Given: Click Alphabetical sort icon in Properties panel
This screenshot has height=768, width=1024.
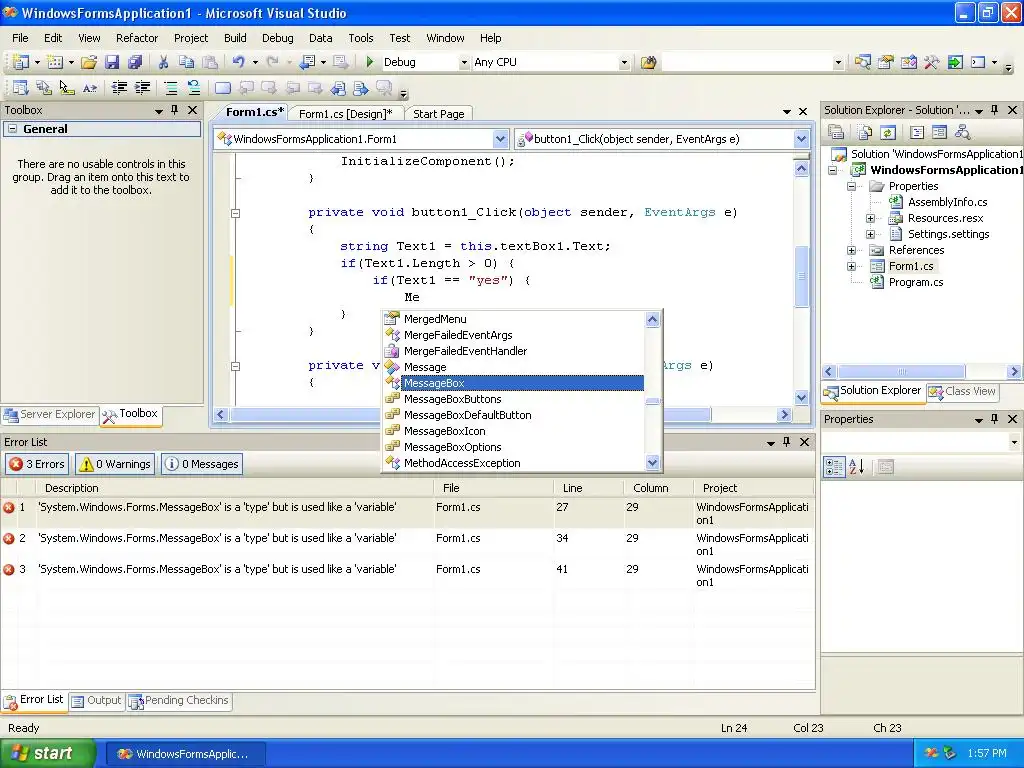Looking at the screenshot, I should (857, 467).
